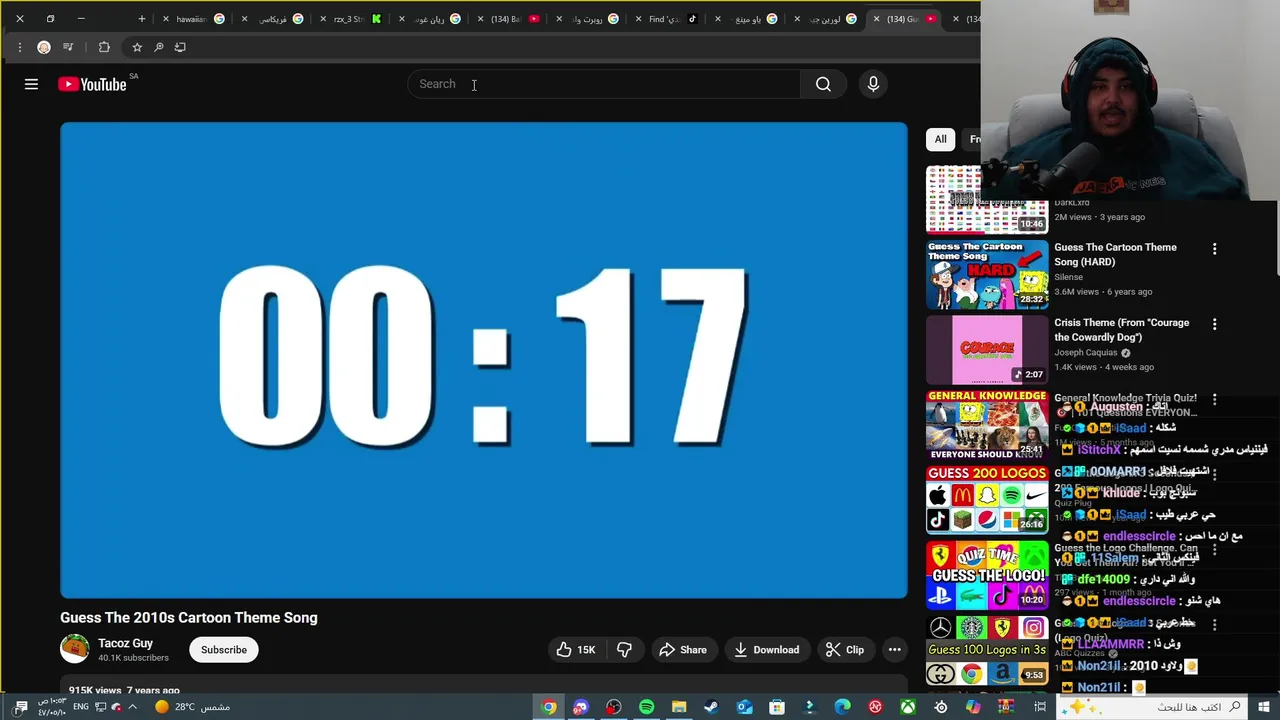
Task: Open Spotify from the taskbar
Action: pos(646,707)
